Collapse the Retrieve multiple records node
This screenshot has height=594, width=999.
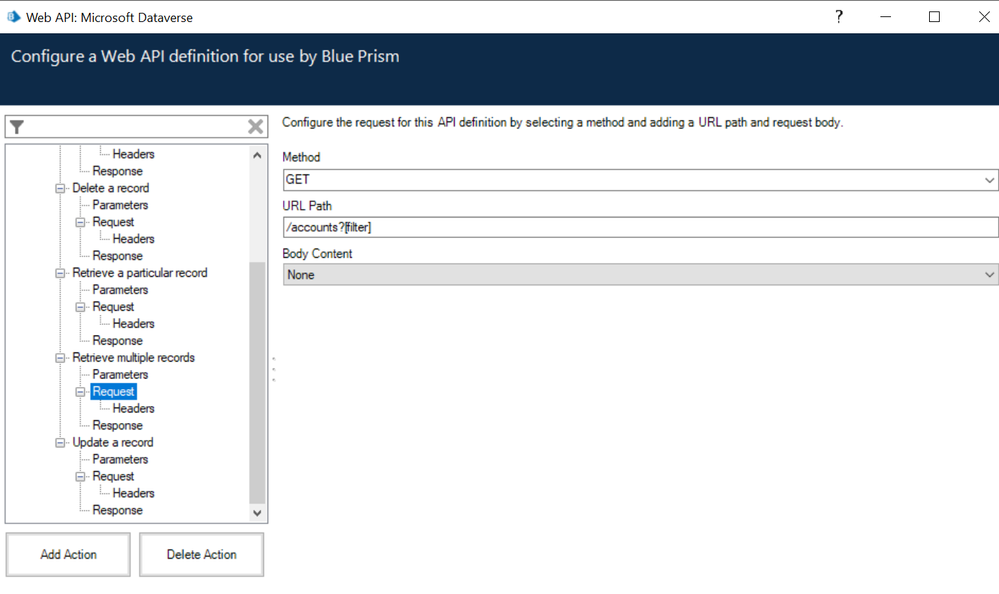tap(61, 358)
